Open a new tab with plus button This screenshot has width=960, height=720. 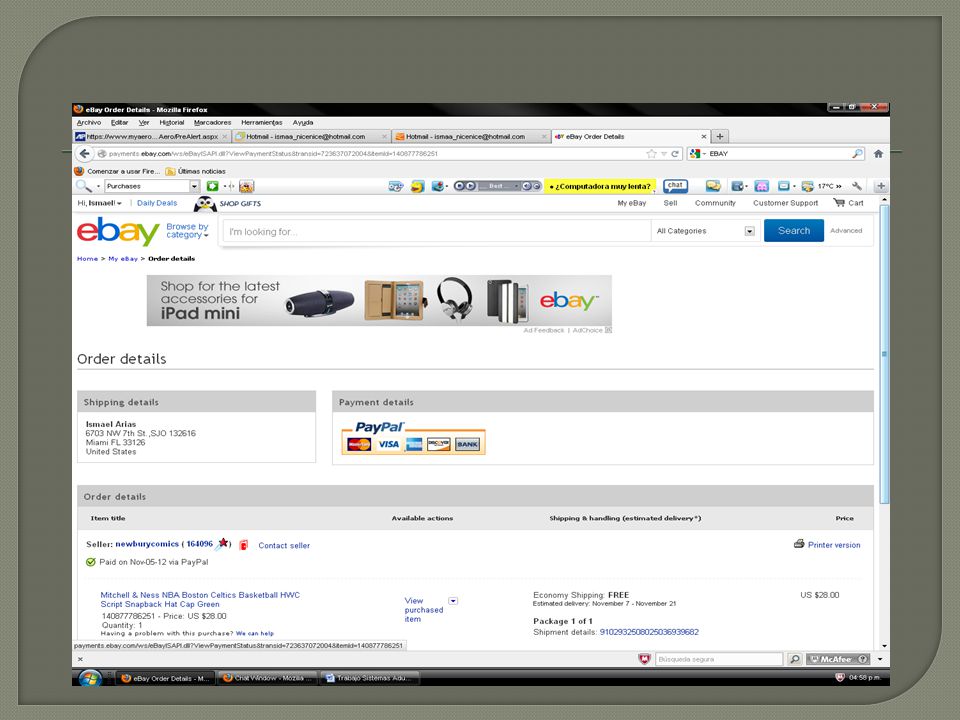pos(720,137)
